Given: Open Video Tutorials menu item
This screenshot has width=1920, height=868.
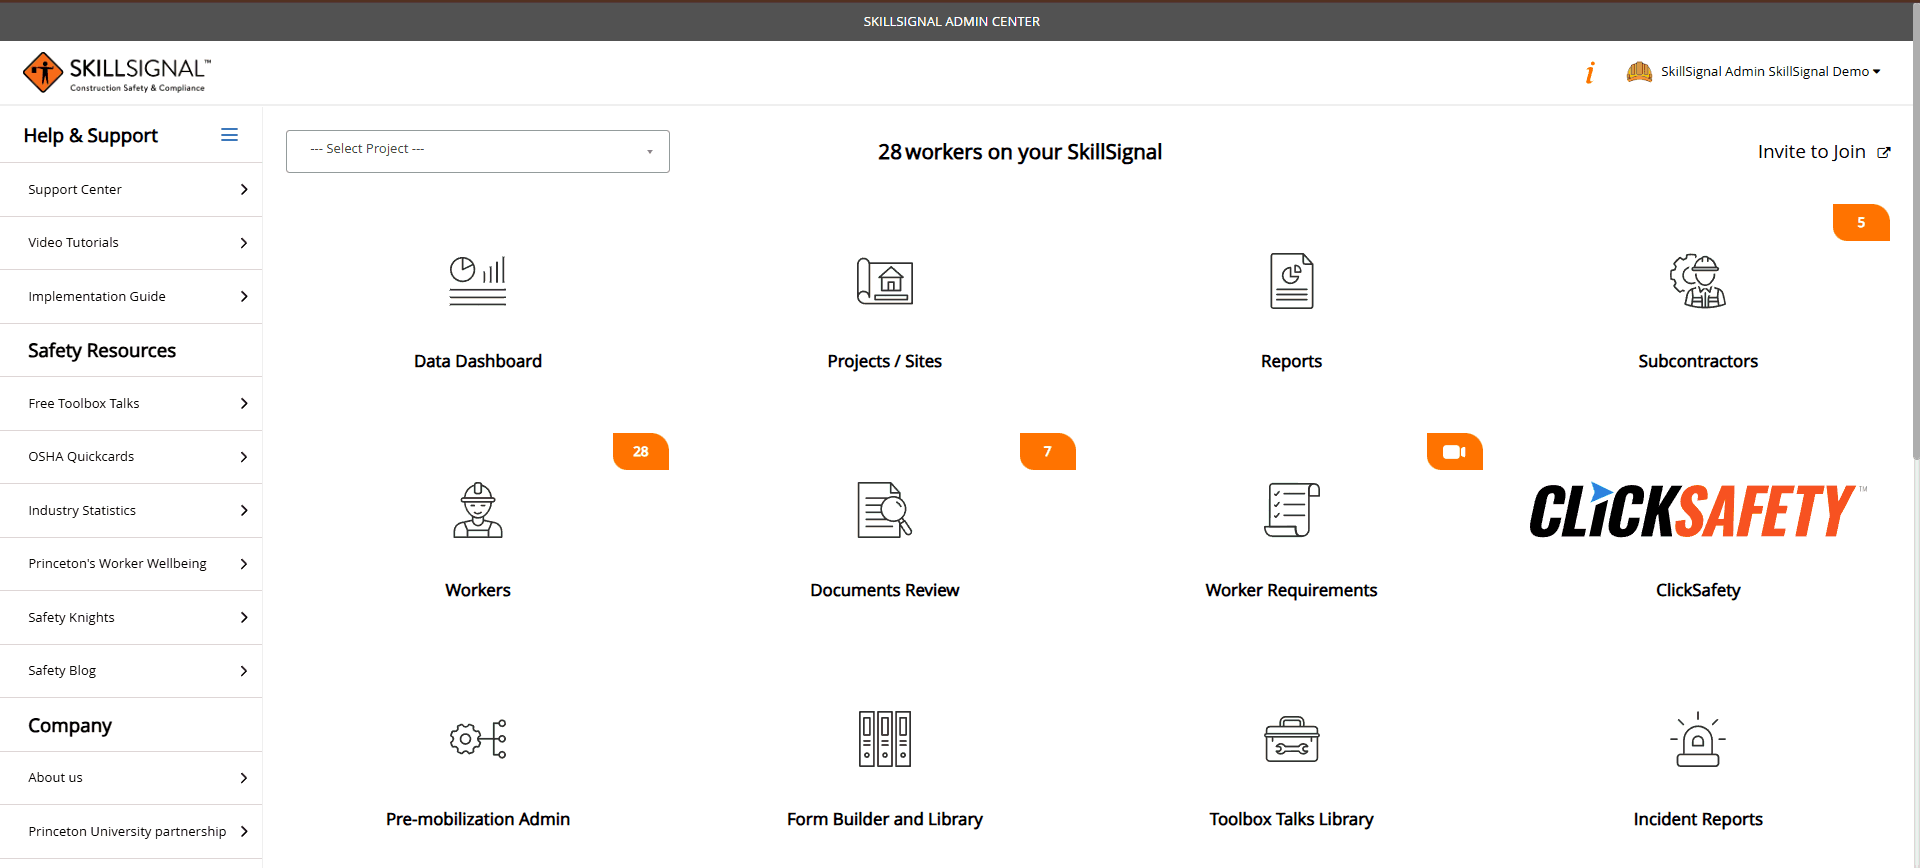Looking at the screenshot, I should pyautogui.click(x=131, y=243).
